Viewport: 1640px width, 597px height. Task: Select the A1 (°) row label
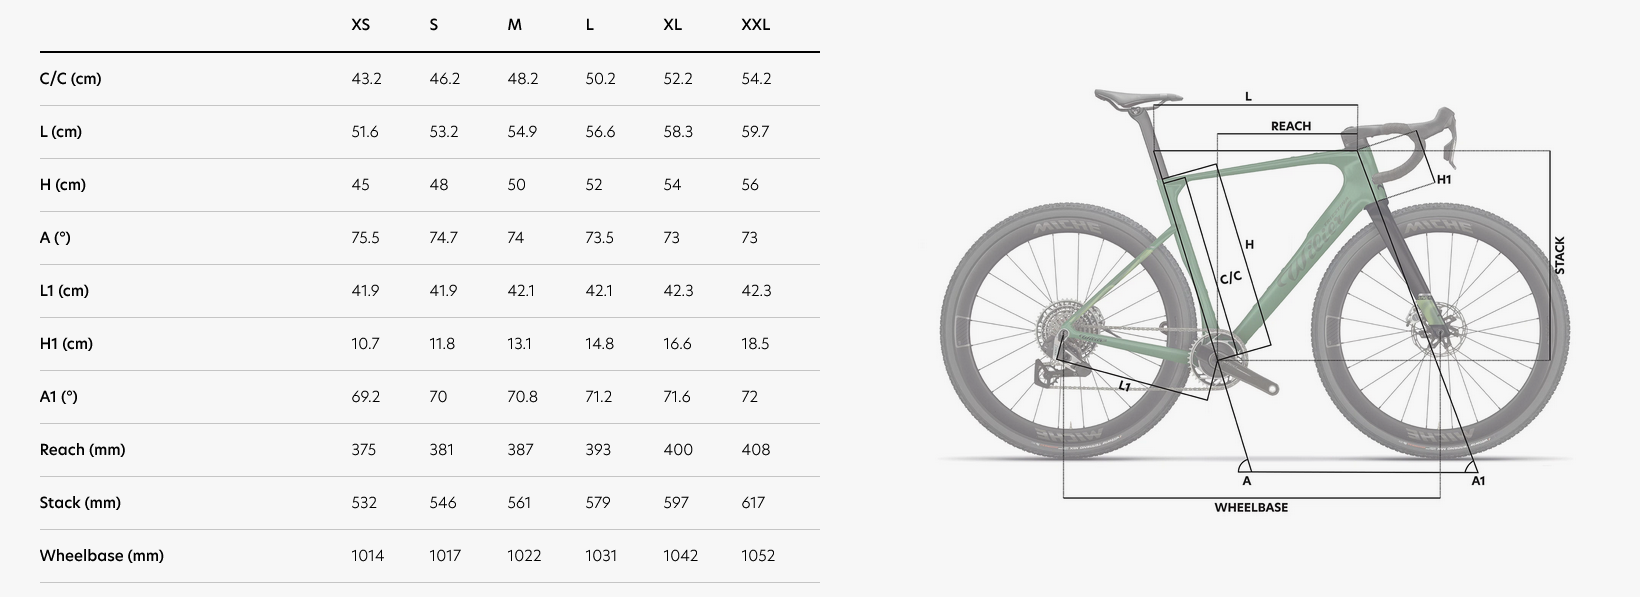pos(59,397)
